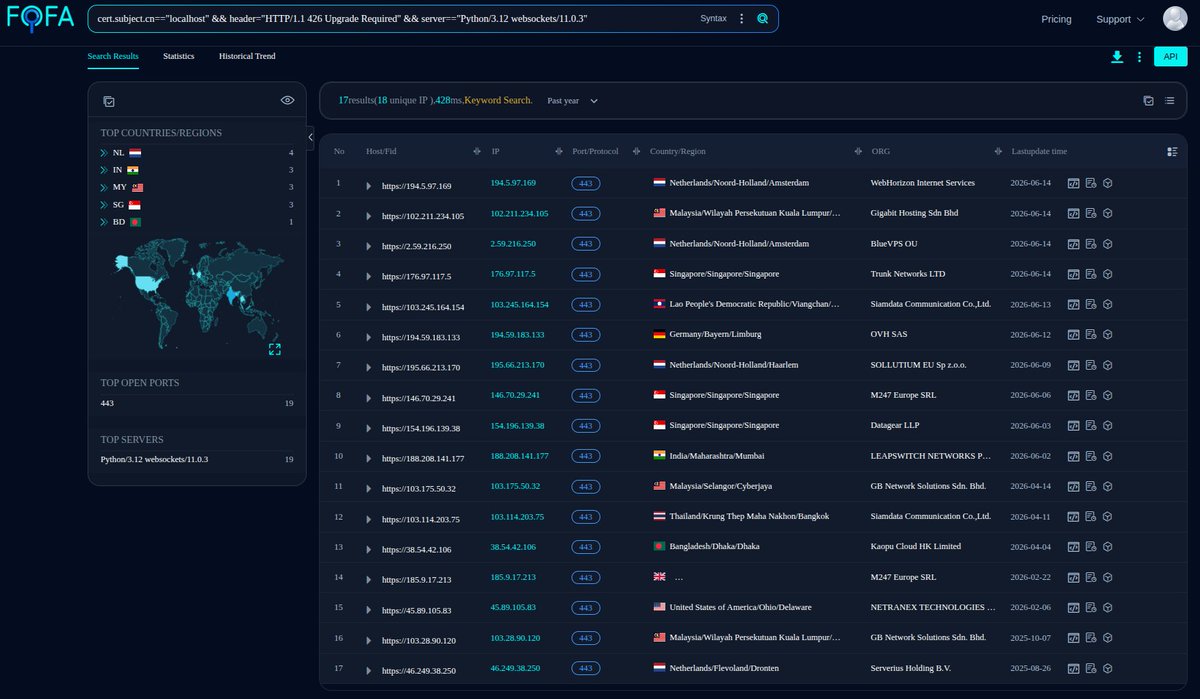Expand row for https://103.245.164.154
The height and width of the screenshot is (699, 1200).
click(x=368, y=307)
